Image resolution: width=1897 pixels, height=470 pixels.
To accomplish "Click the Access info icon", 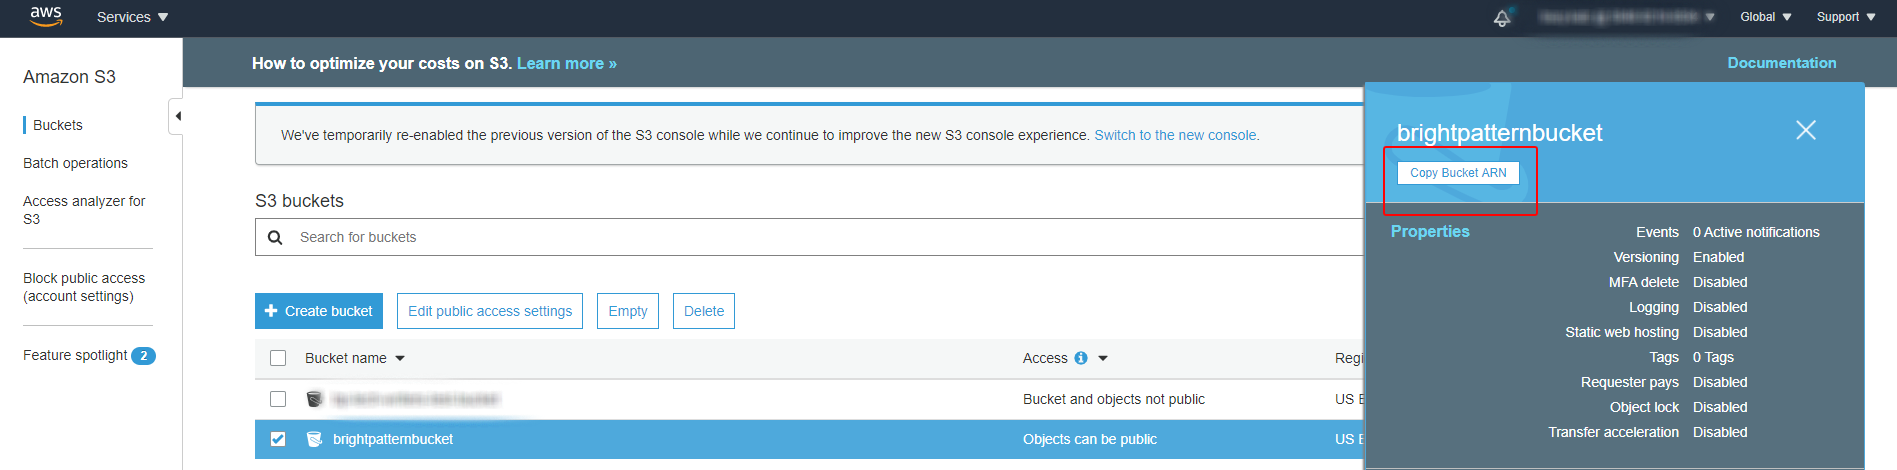I will click(x=1081, y=358).
